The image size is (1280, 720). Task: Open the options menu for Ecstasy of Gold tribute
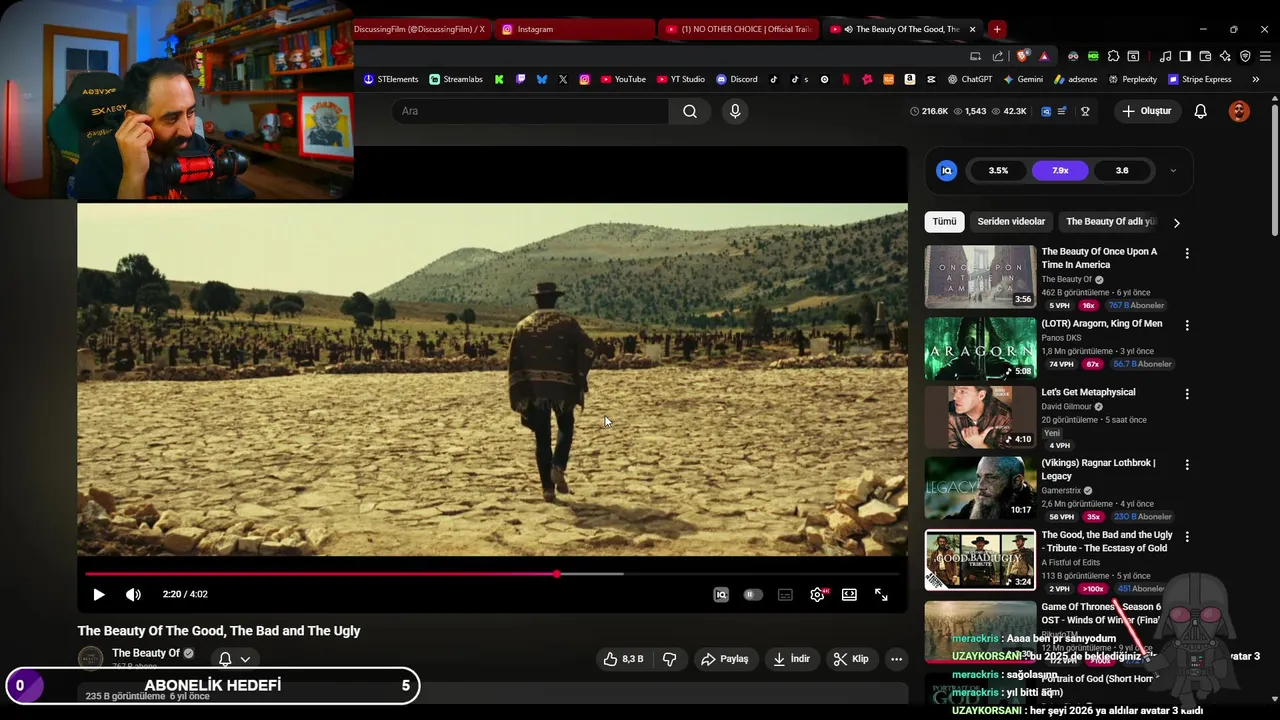point(1187,537)
